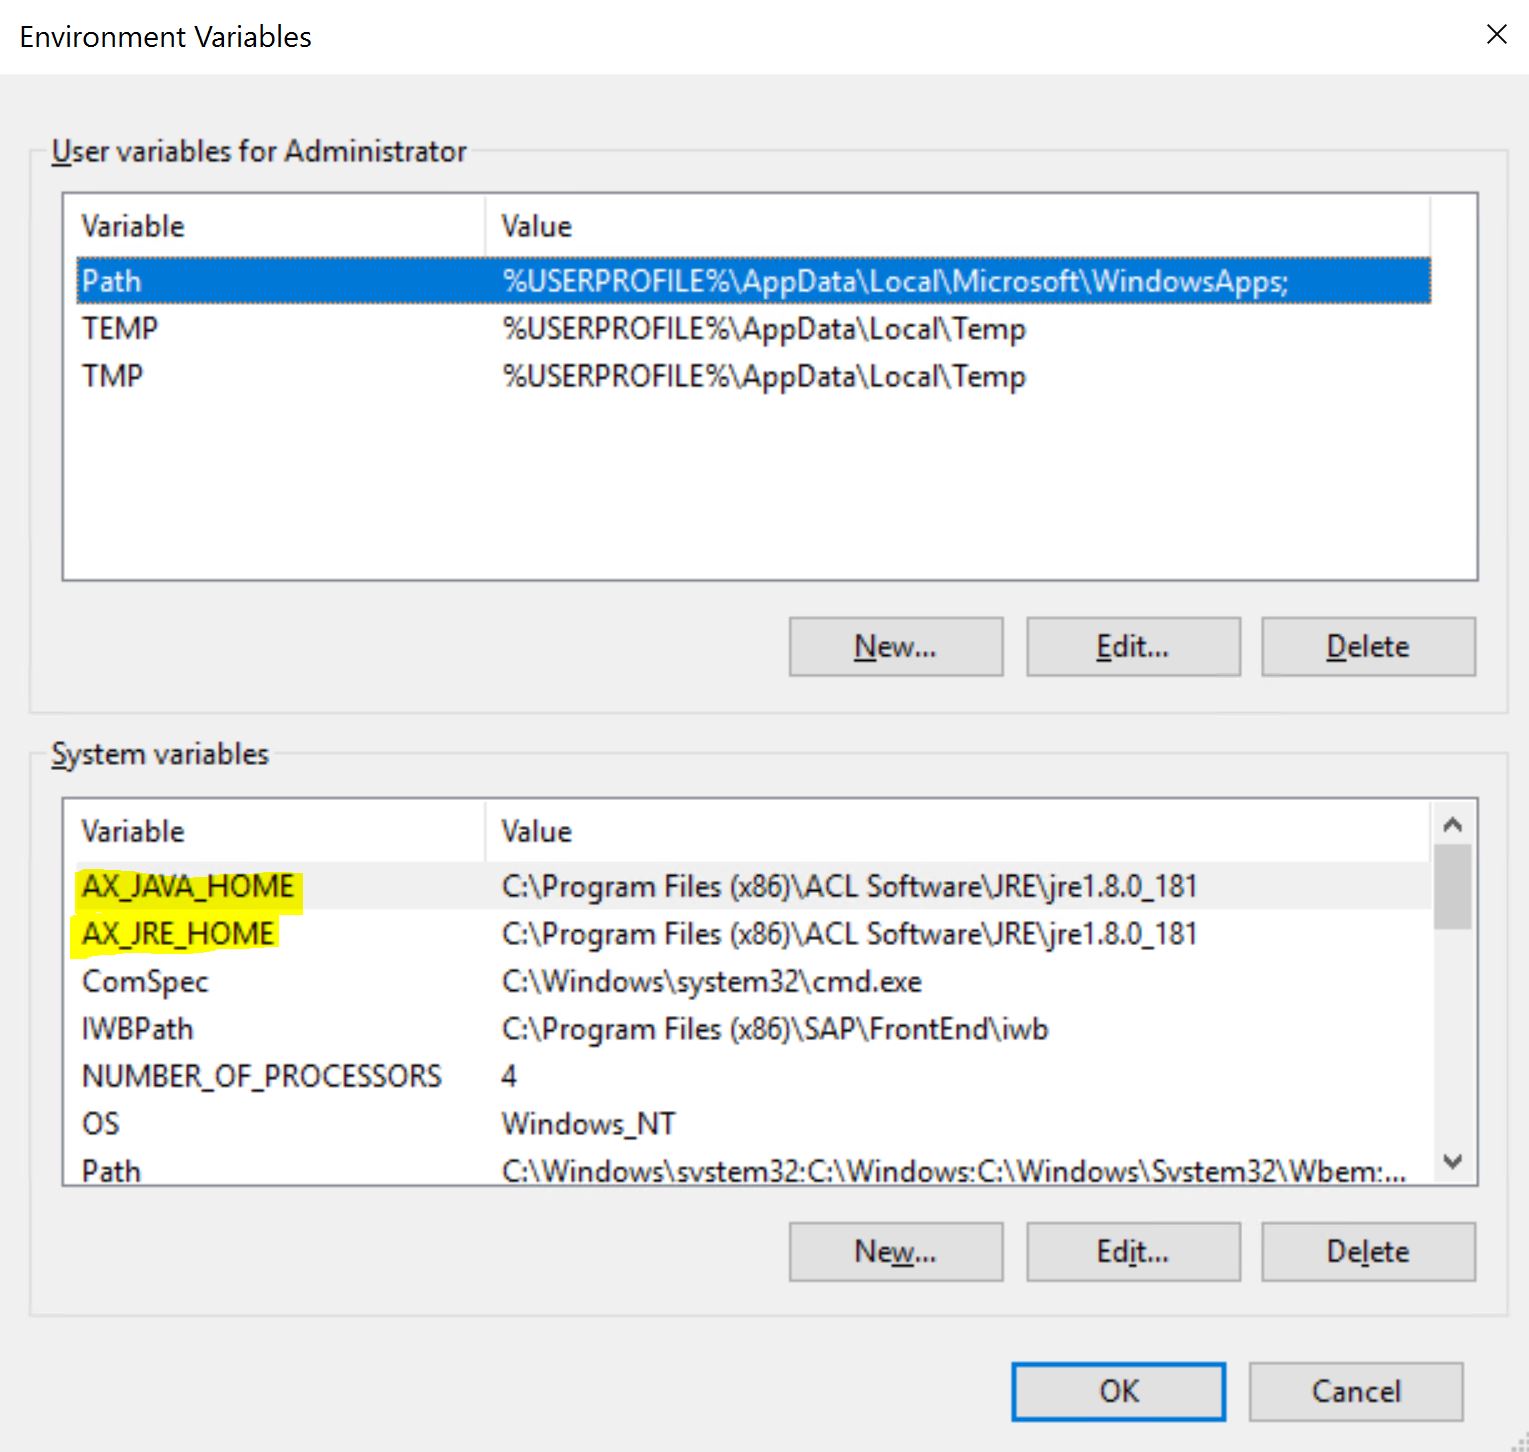Click the scrollbar up arrow

tap(1452, 823)
